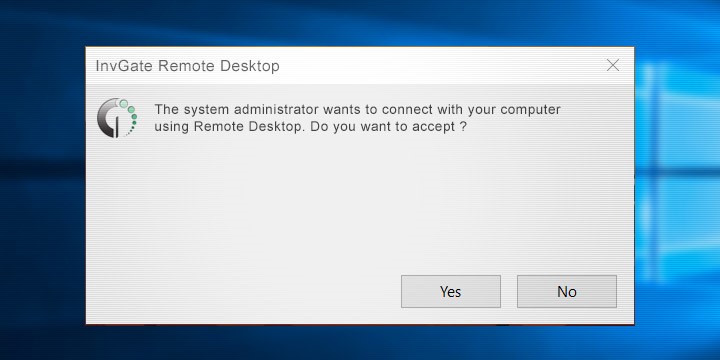Click the desktop background below the dialog
This screenshot has width=720, height=360.
tap(358, 342)
